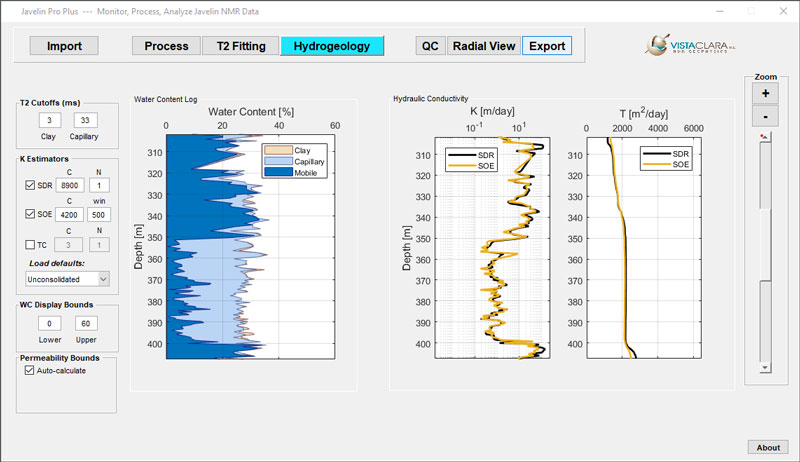Screen dimensions: 800x462
Task: Disable the SDR estimator checkbox
Action: tap(28, 186)
